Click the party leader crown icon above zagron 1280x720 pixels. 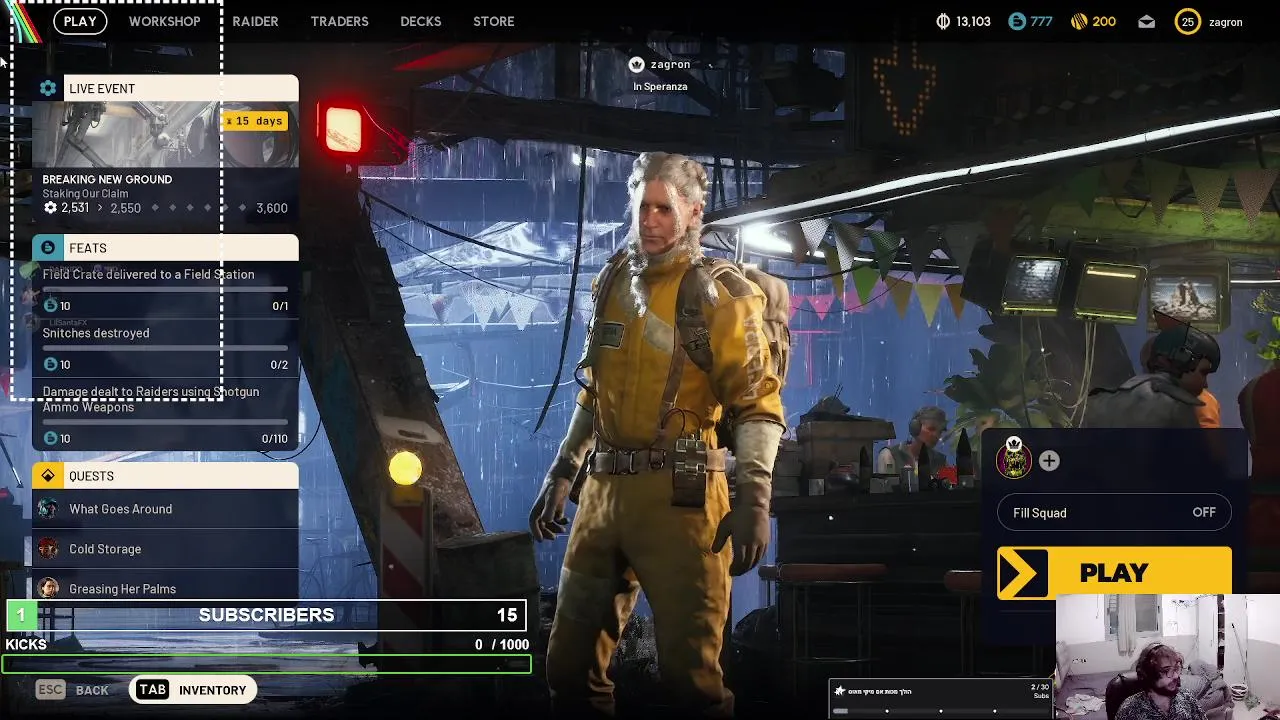(x=637, y=64)
